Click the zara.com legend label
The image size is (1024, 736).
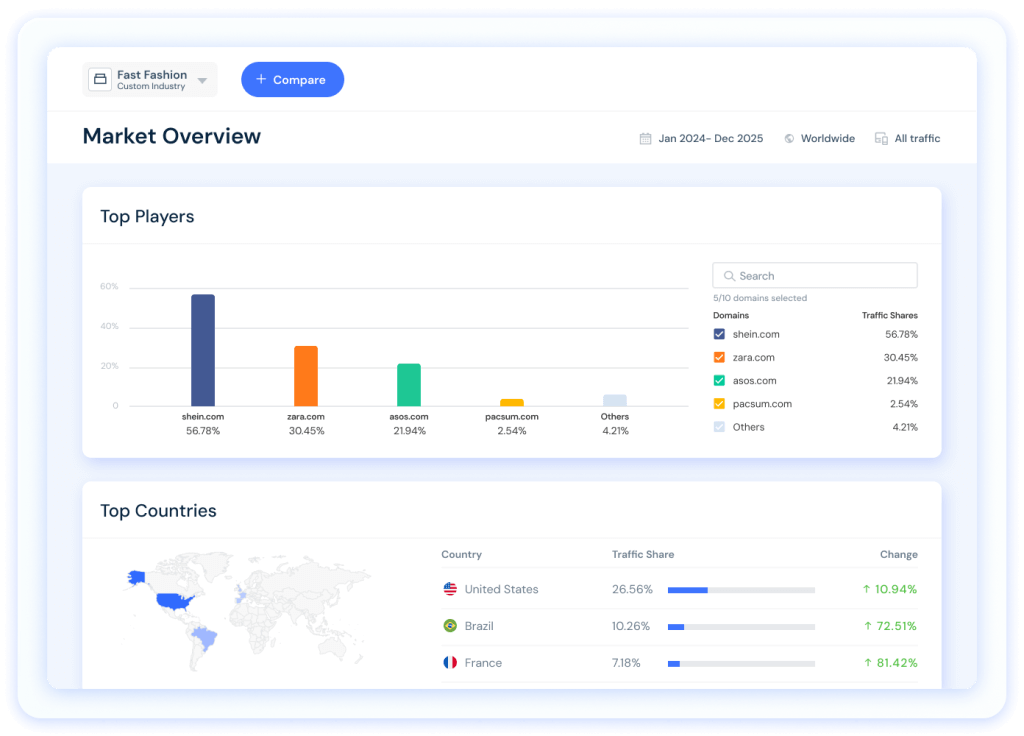tap(754, 357)
